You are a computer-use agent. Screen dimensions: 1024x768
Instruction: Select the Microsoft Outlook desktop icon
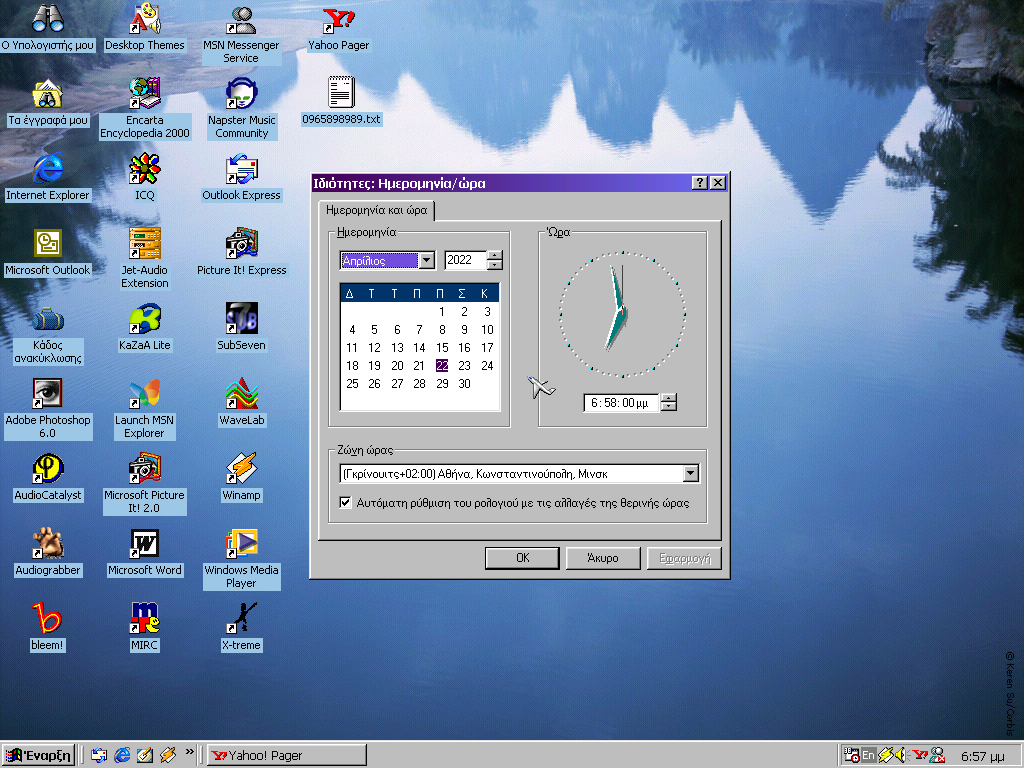48,244
